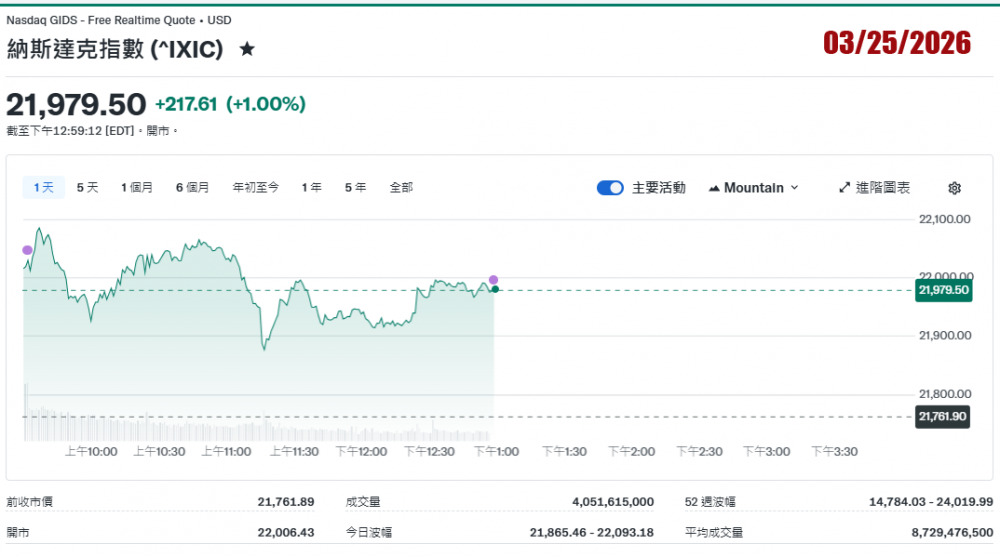Click the purple event dot at chart start
Image resolution: width=1000 pixels, height=557 pixels.
(x=27, y=250)
